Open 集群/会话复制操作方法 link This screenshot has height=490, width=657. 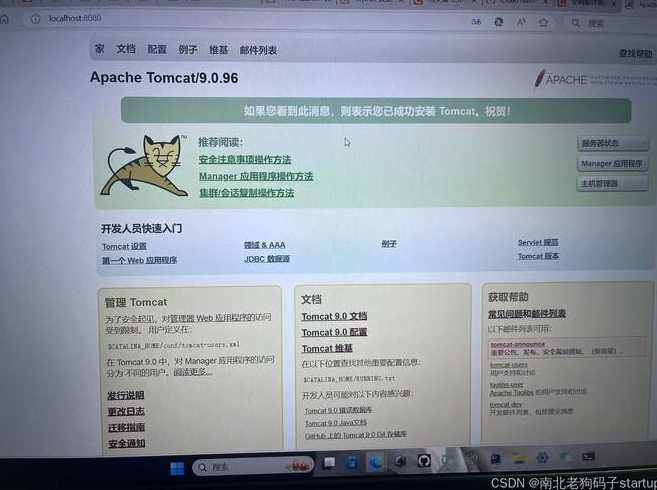tap(247, 193)
